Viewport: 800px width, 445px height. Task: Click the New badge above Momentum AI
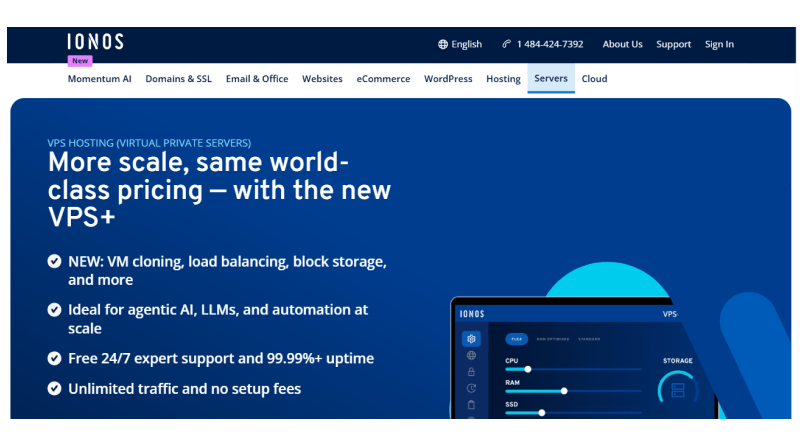coord(80,61)
